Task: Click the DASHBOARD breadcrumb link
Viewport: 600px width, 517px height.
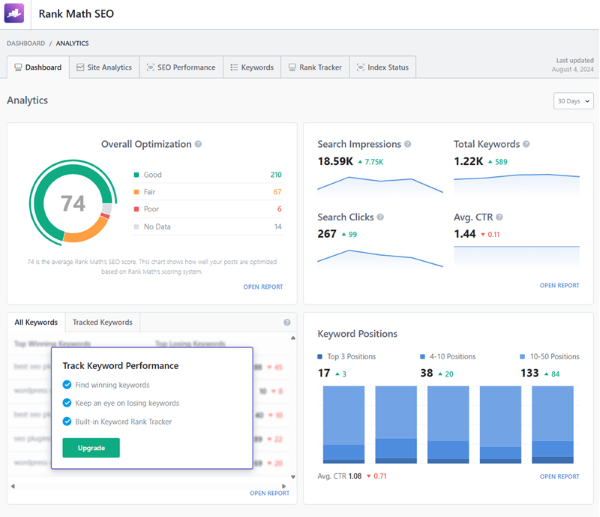Action: (x=26, y=43)
